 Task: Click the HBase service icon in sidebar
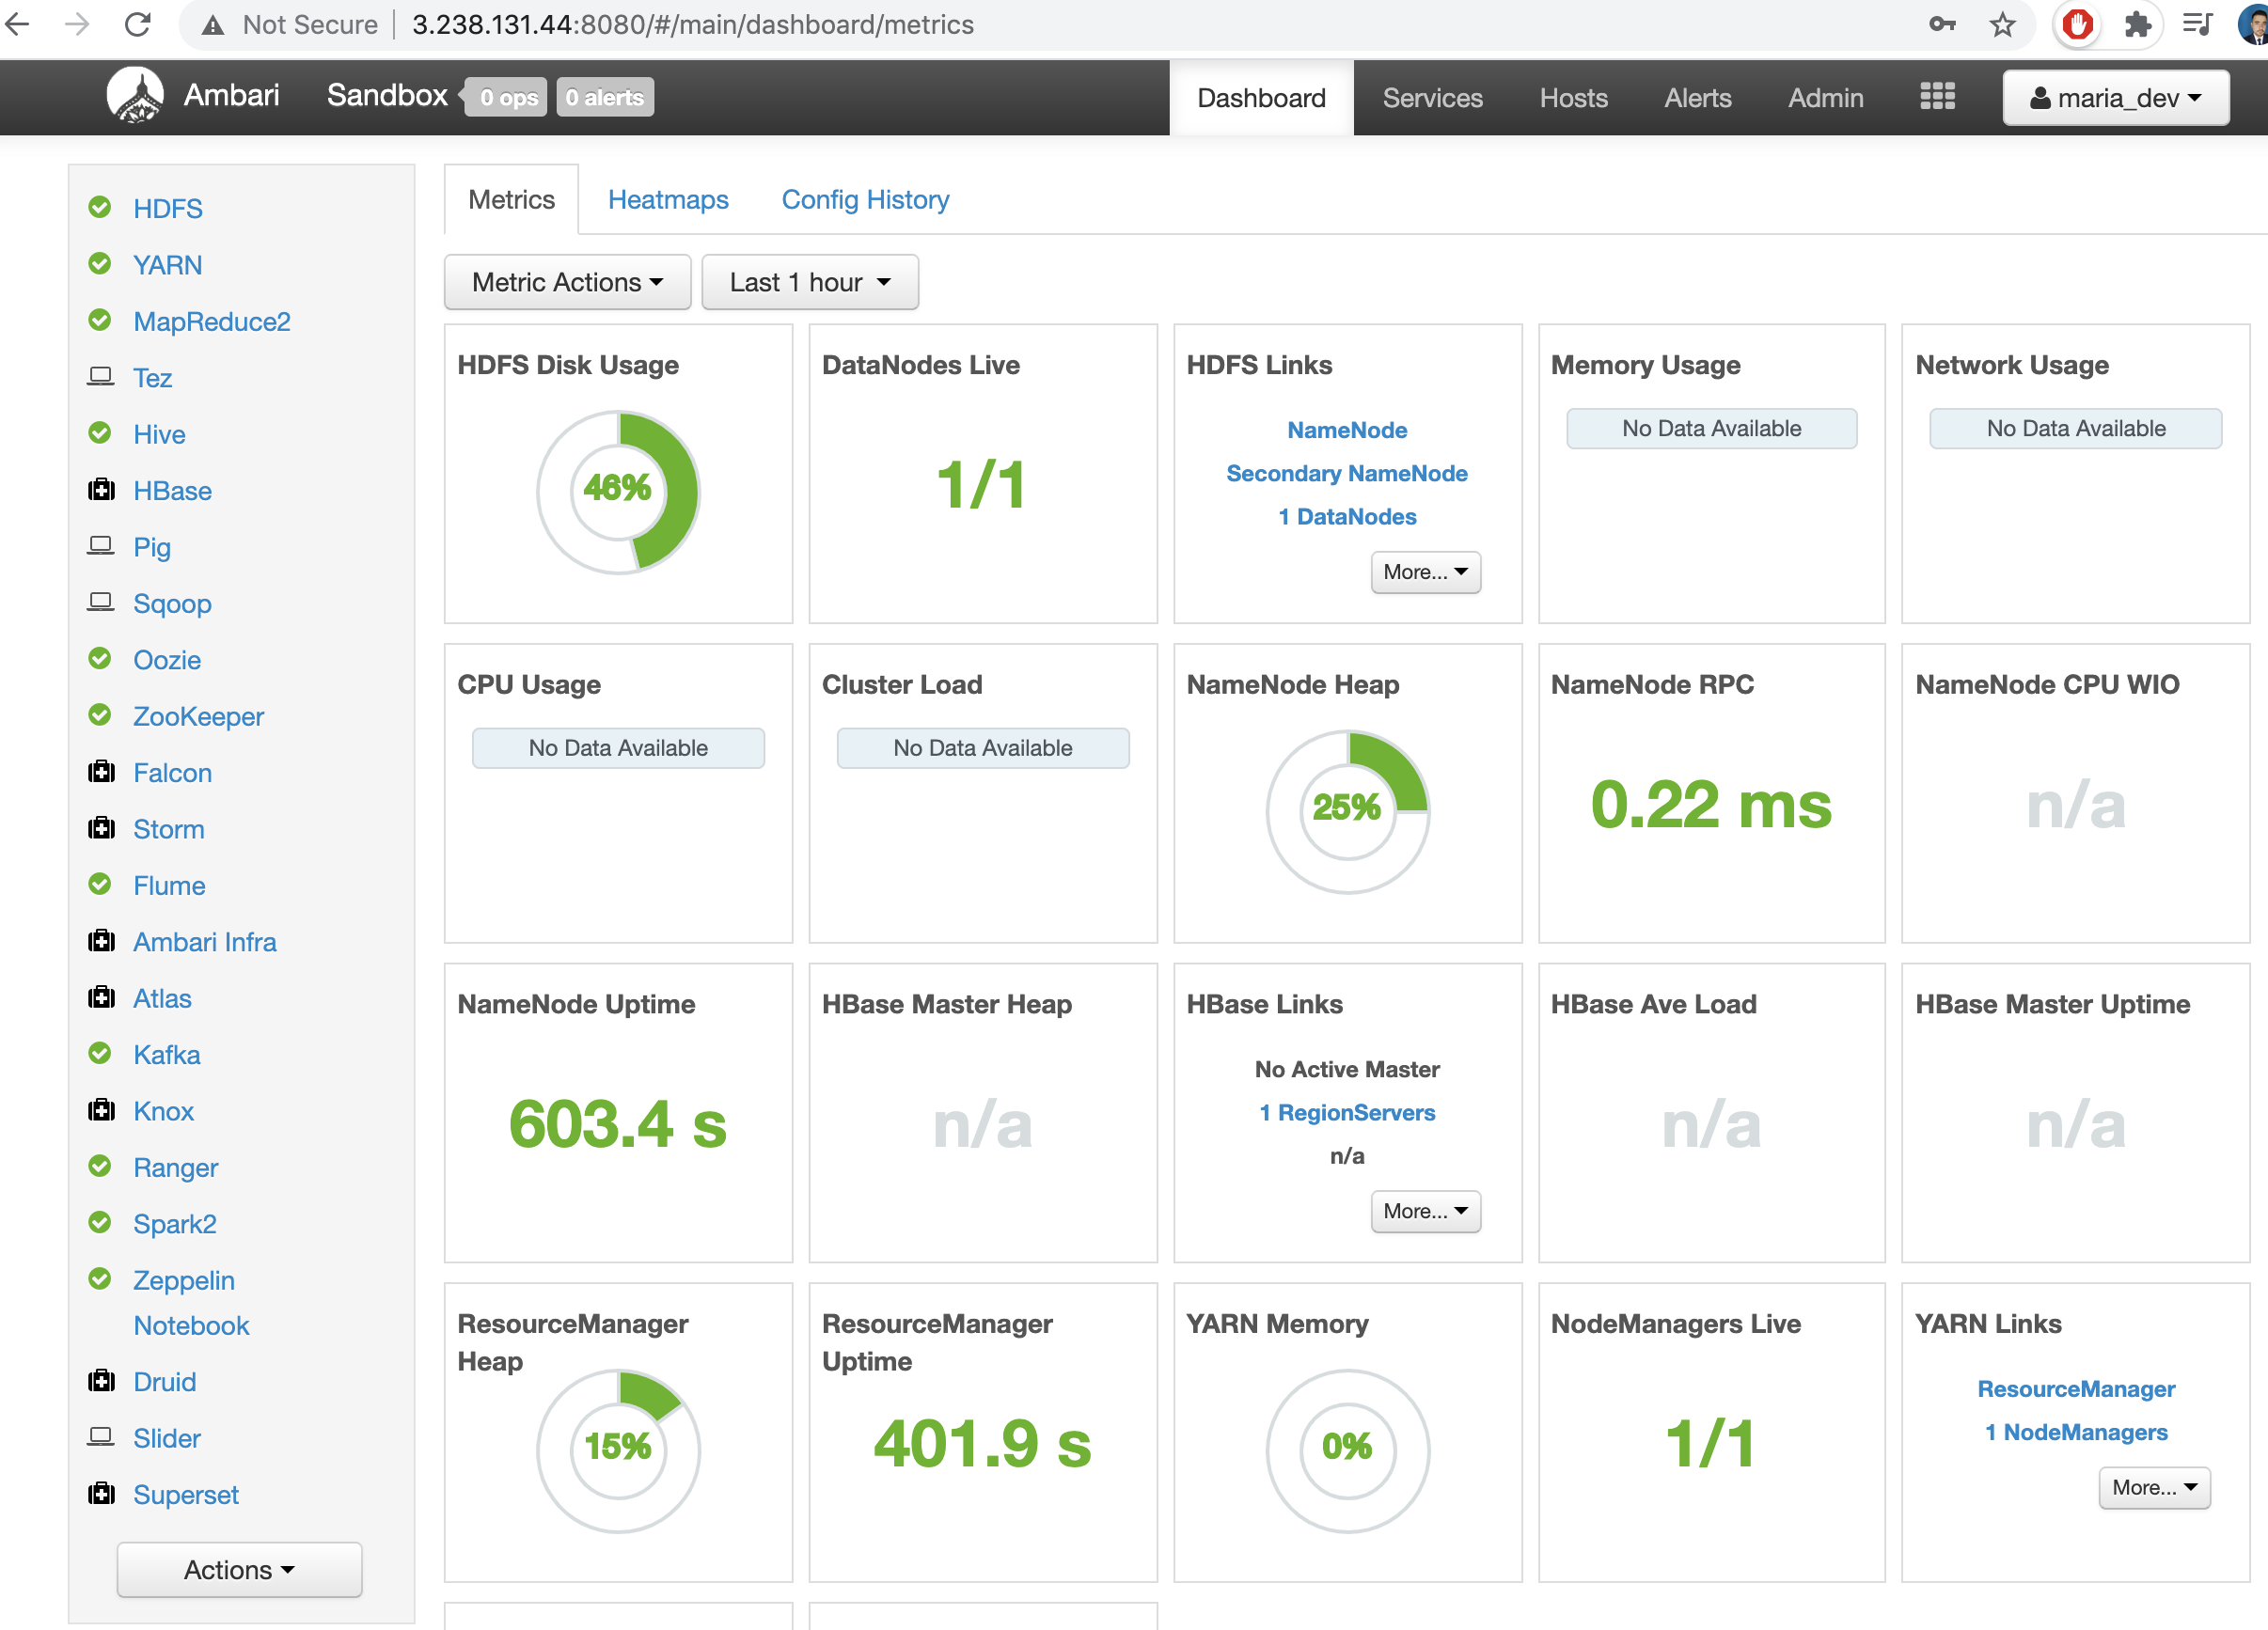pyautogui.click(x=101, y=490)
